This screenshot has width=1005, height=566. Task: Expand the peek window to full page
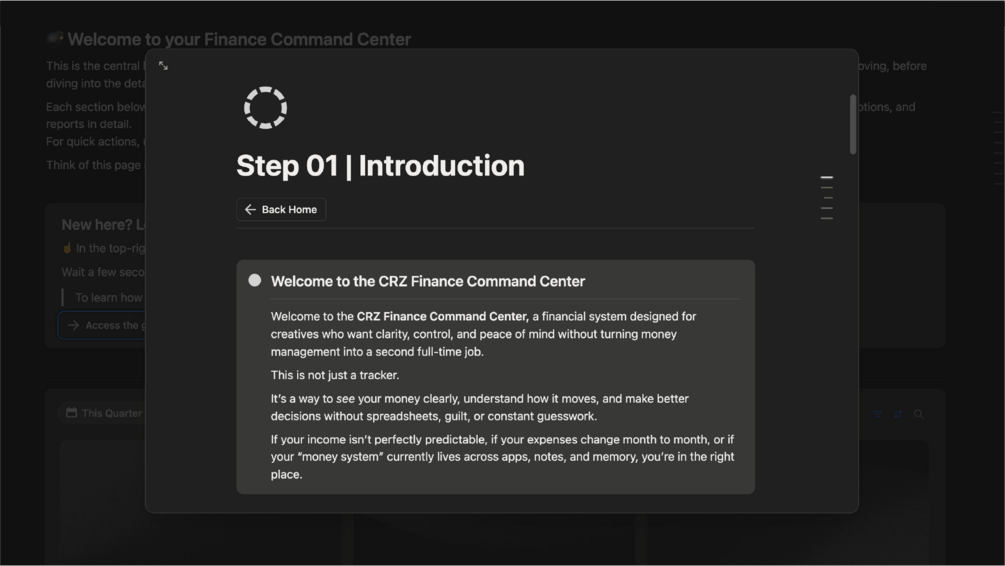(x=163, y=66)
